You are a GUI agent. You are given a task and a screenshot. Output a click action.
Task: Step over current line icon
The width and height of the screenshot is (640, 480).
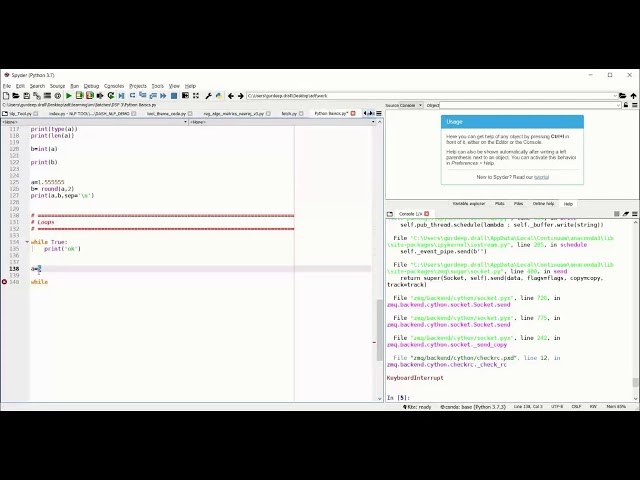[132, 96]
